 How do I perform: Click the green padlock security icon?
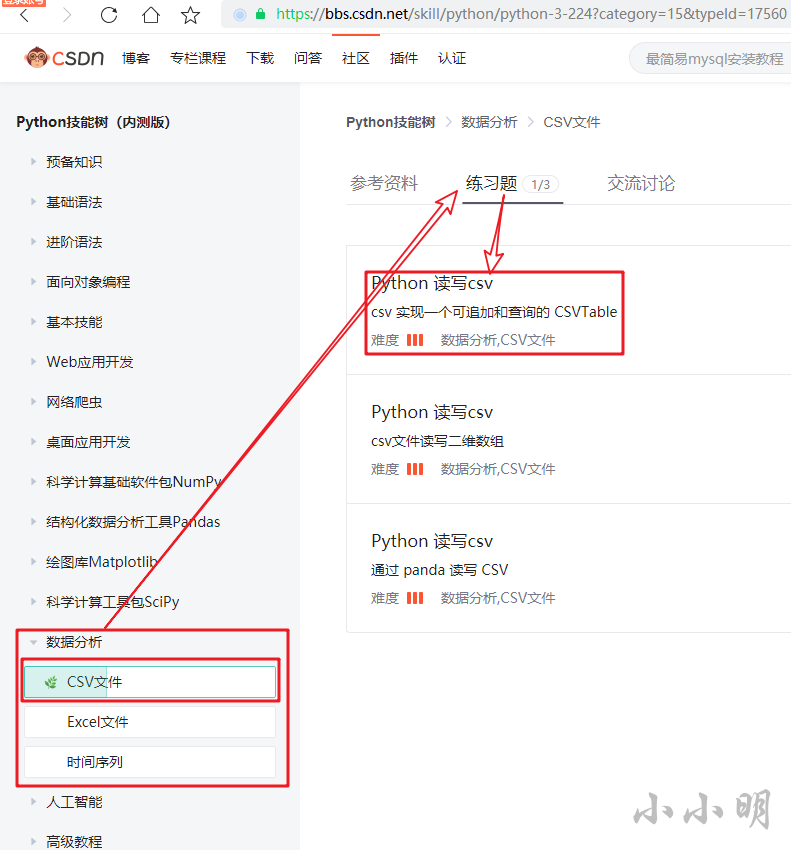(x=261, y=14)
